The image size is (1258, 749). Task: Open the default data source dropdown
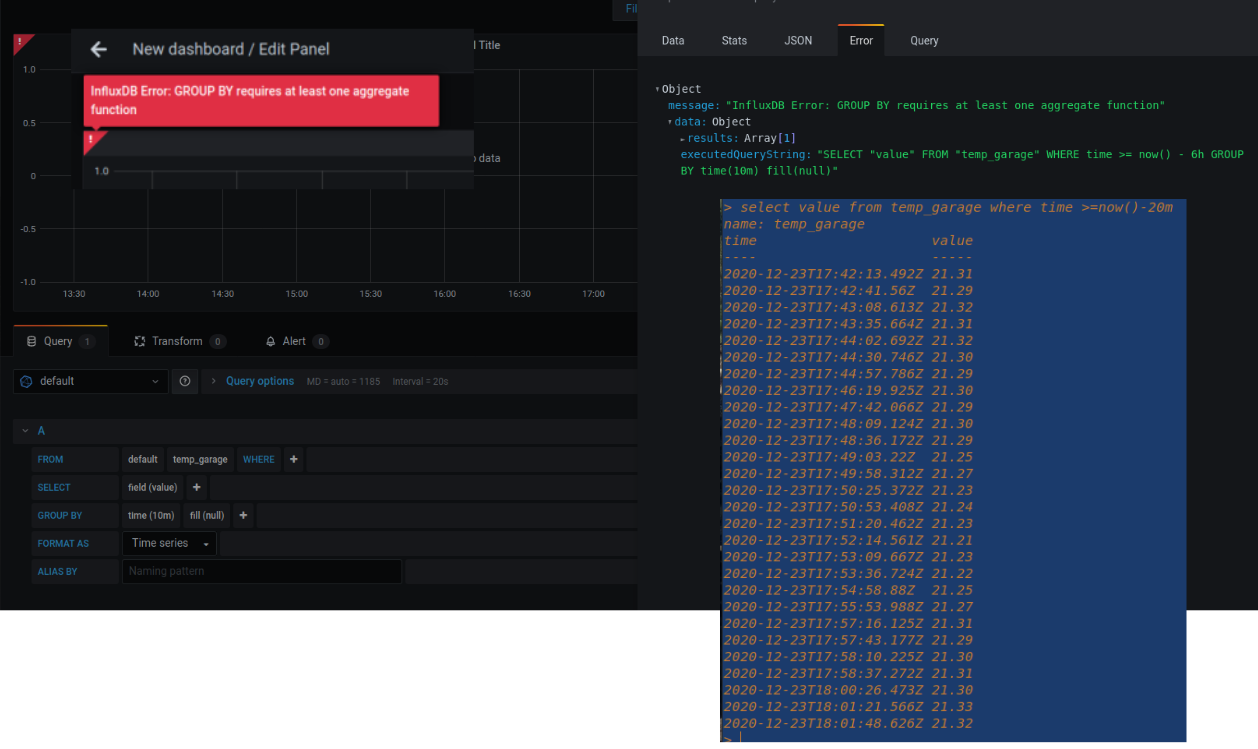click(90, 381)
